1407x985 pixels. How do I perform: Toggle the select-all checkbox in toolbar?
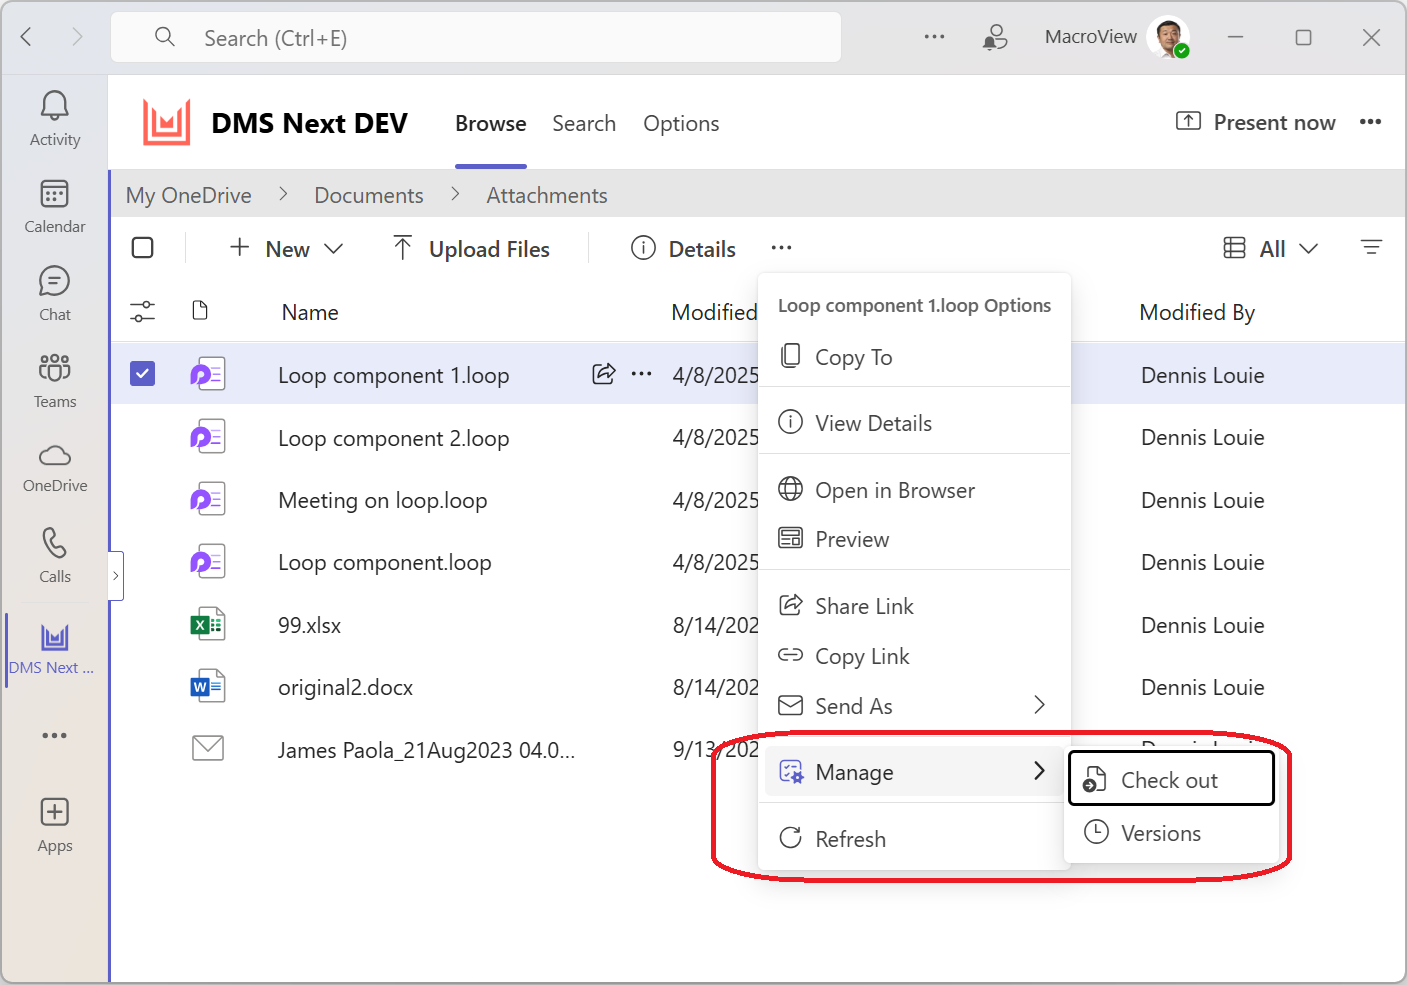(x=143, y=247)
